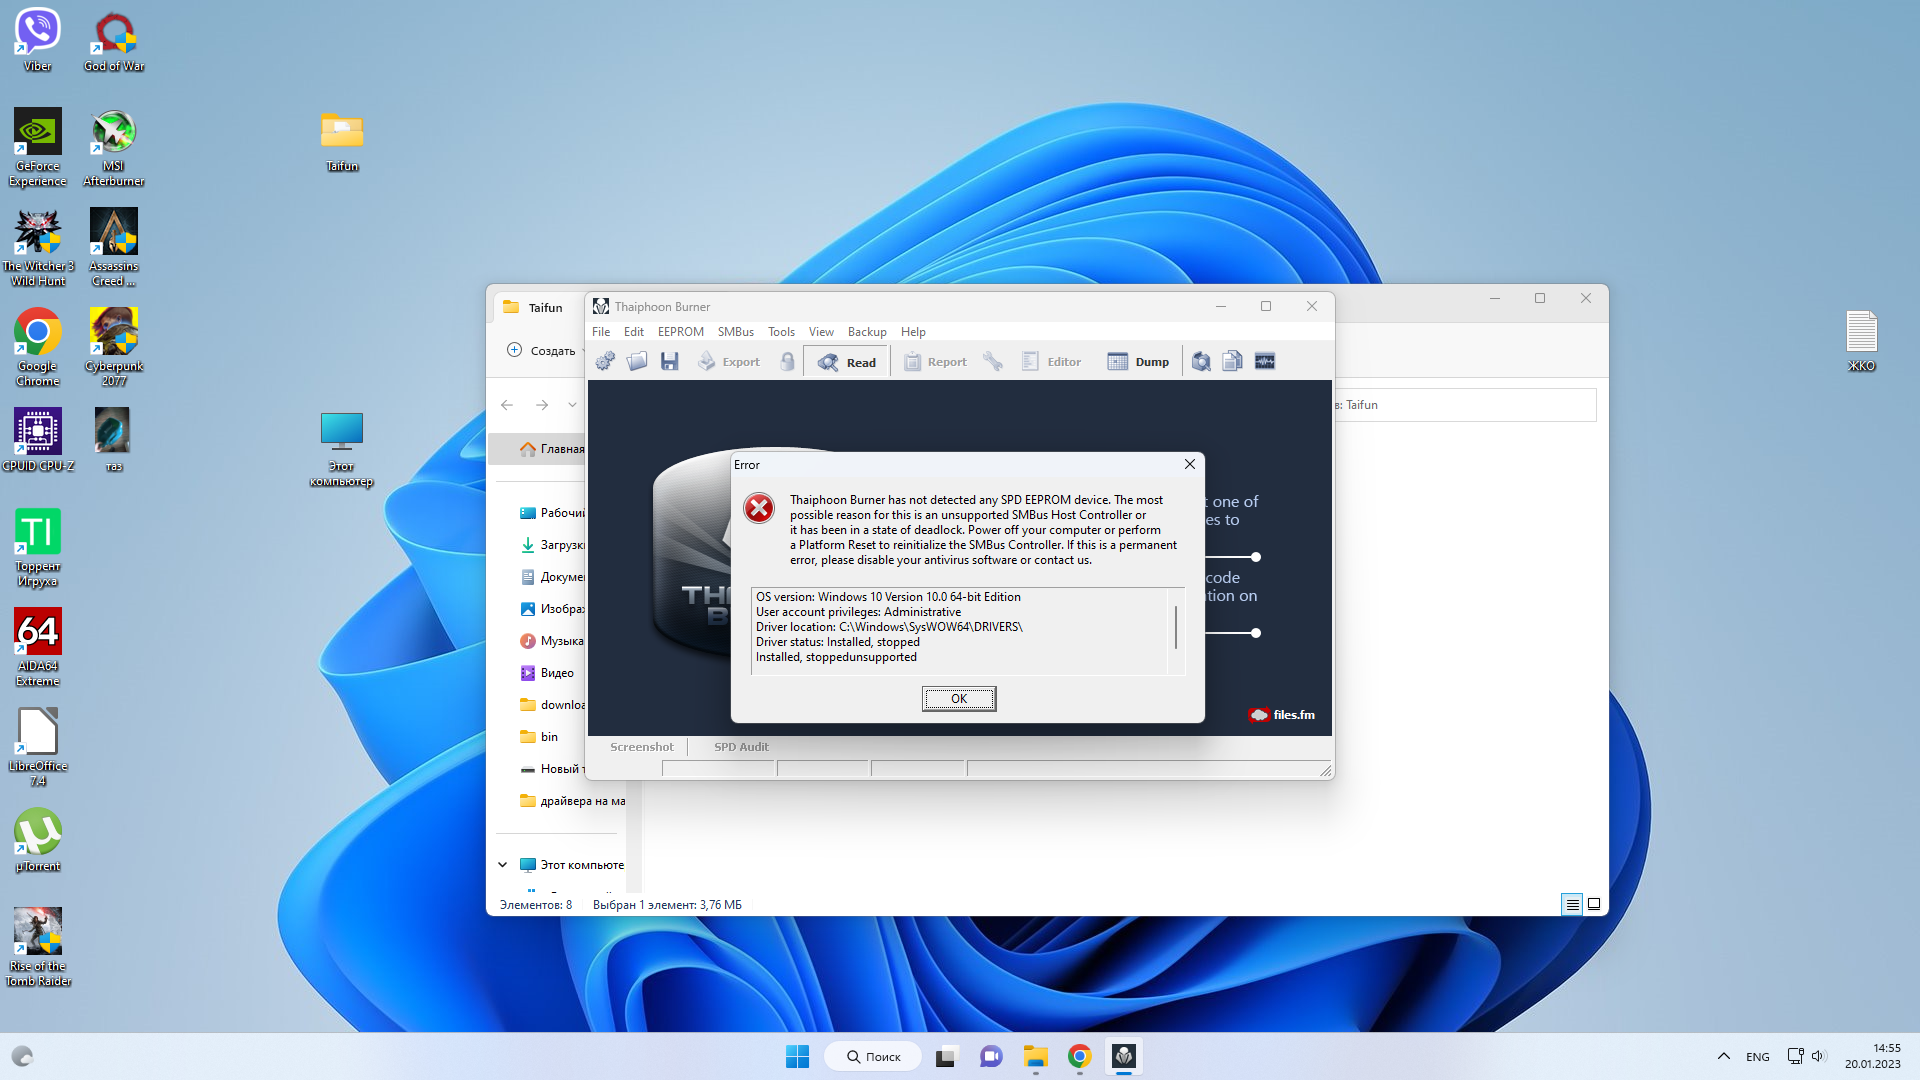
Task: Click the magnifier search icon beside Dump
Action: (1201, 362)
